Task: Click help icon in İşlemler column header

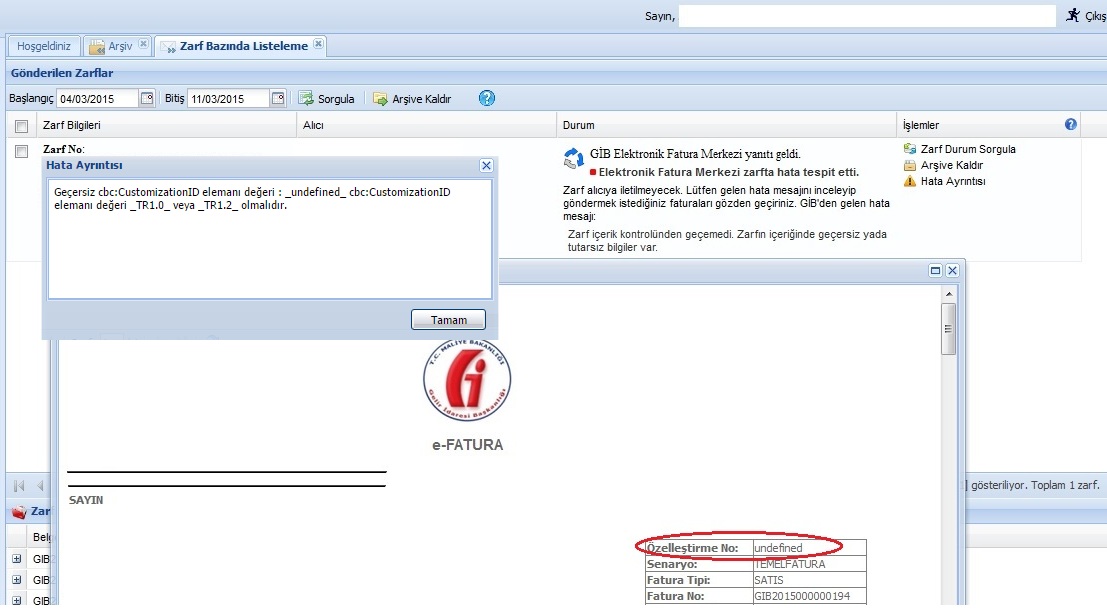Action: 1071,125
